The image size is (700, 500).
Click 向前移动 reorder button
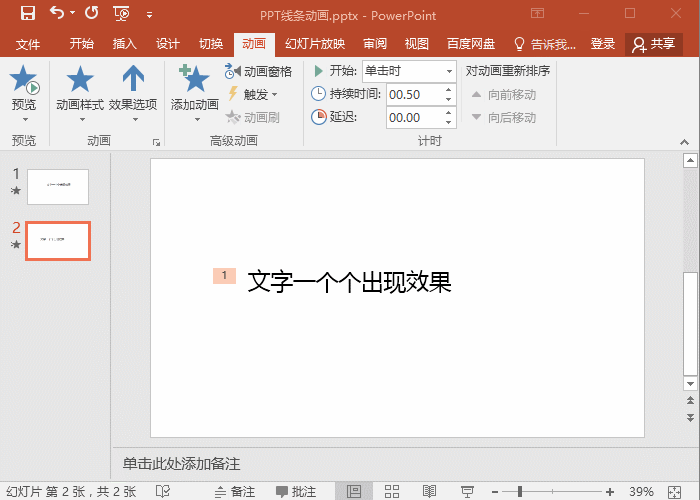tap(504, 95)
